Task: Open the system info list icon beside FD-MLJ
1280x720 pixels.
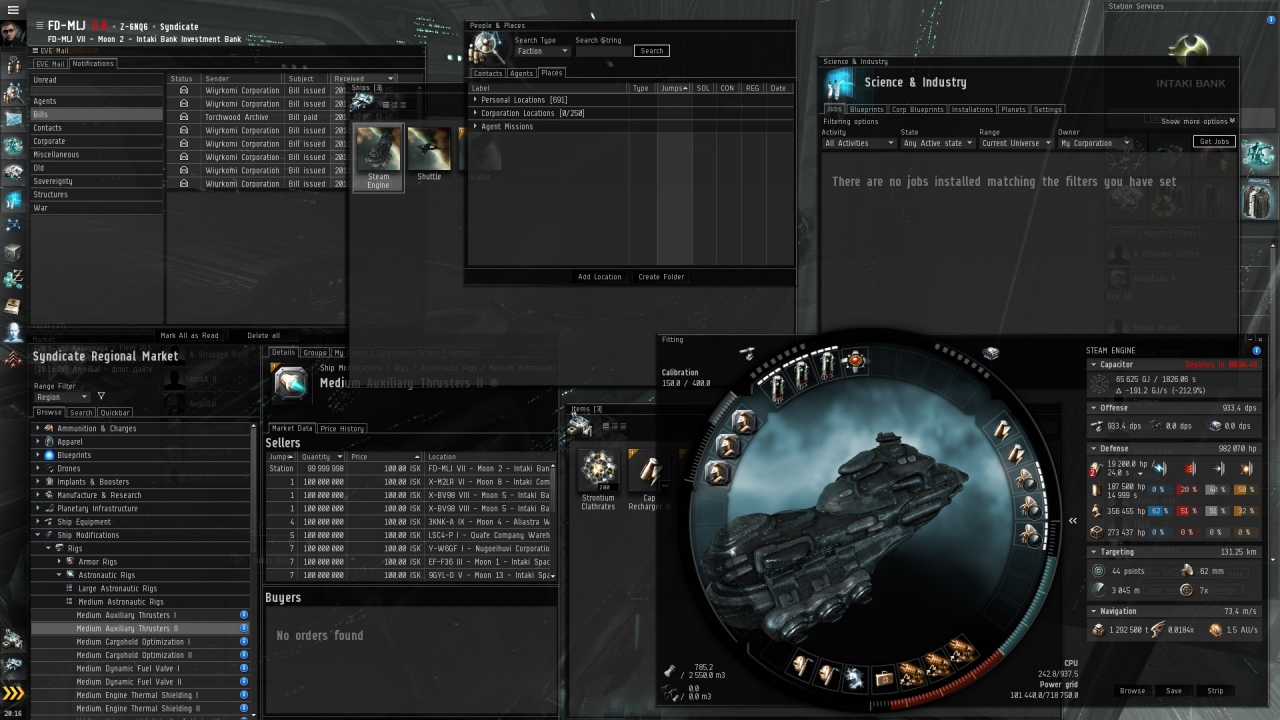Action: tap(39, 25)
